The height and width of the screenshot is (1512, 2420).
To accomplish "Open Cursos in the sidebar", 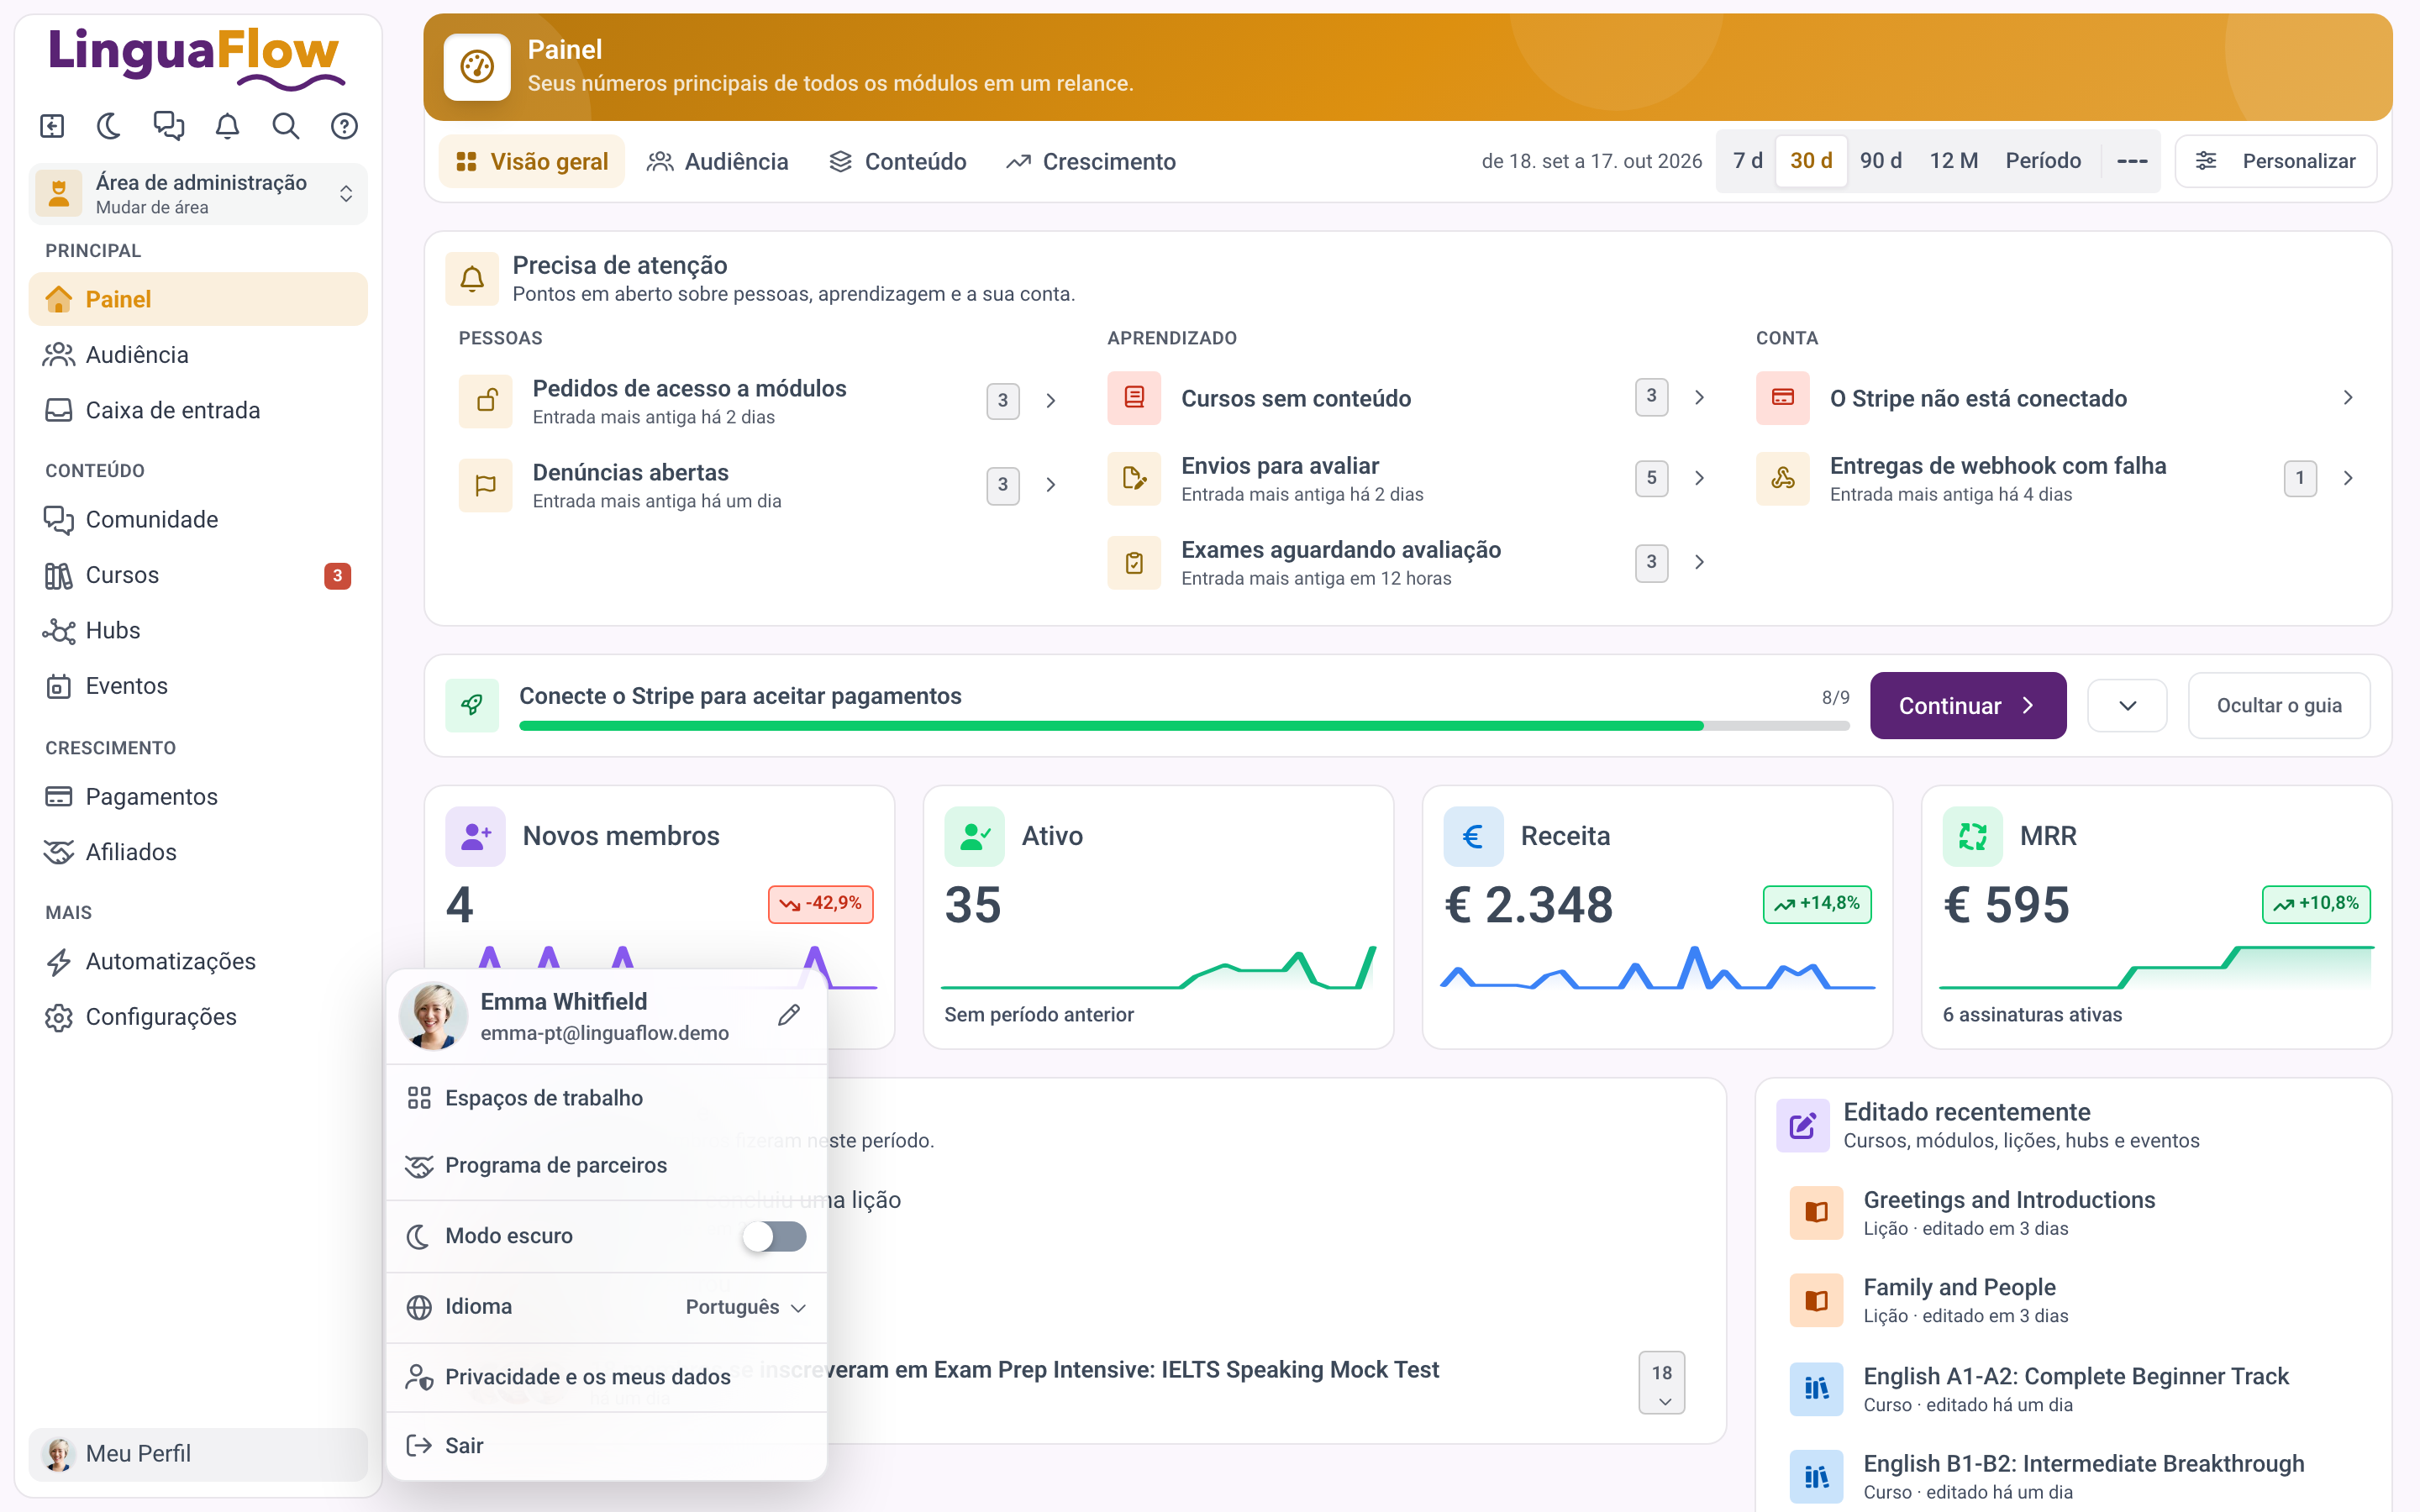I will coord(198,575).
